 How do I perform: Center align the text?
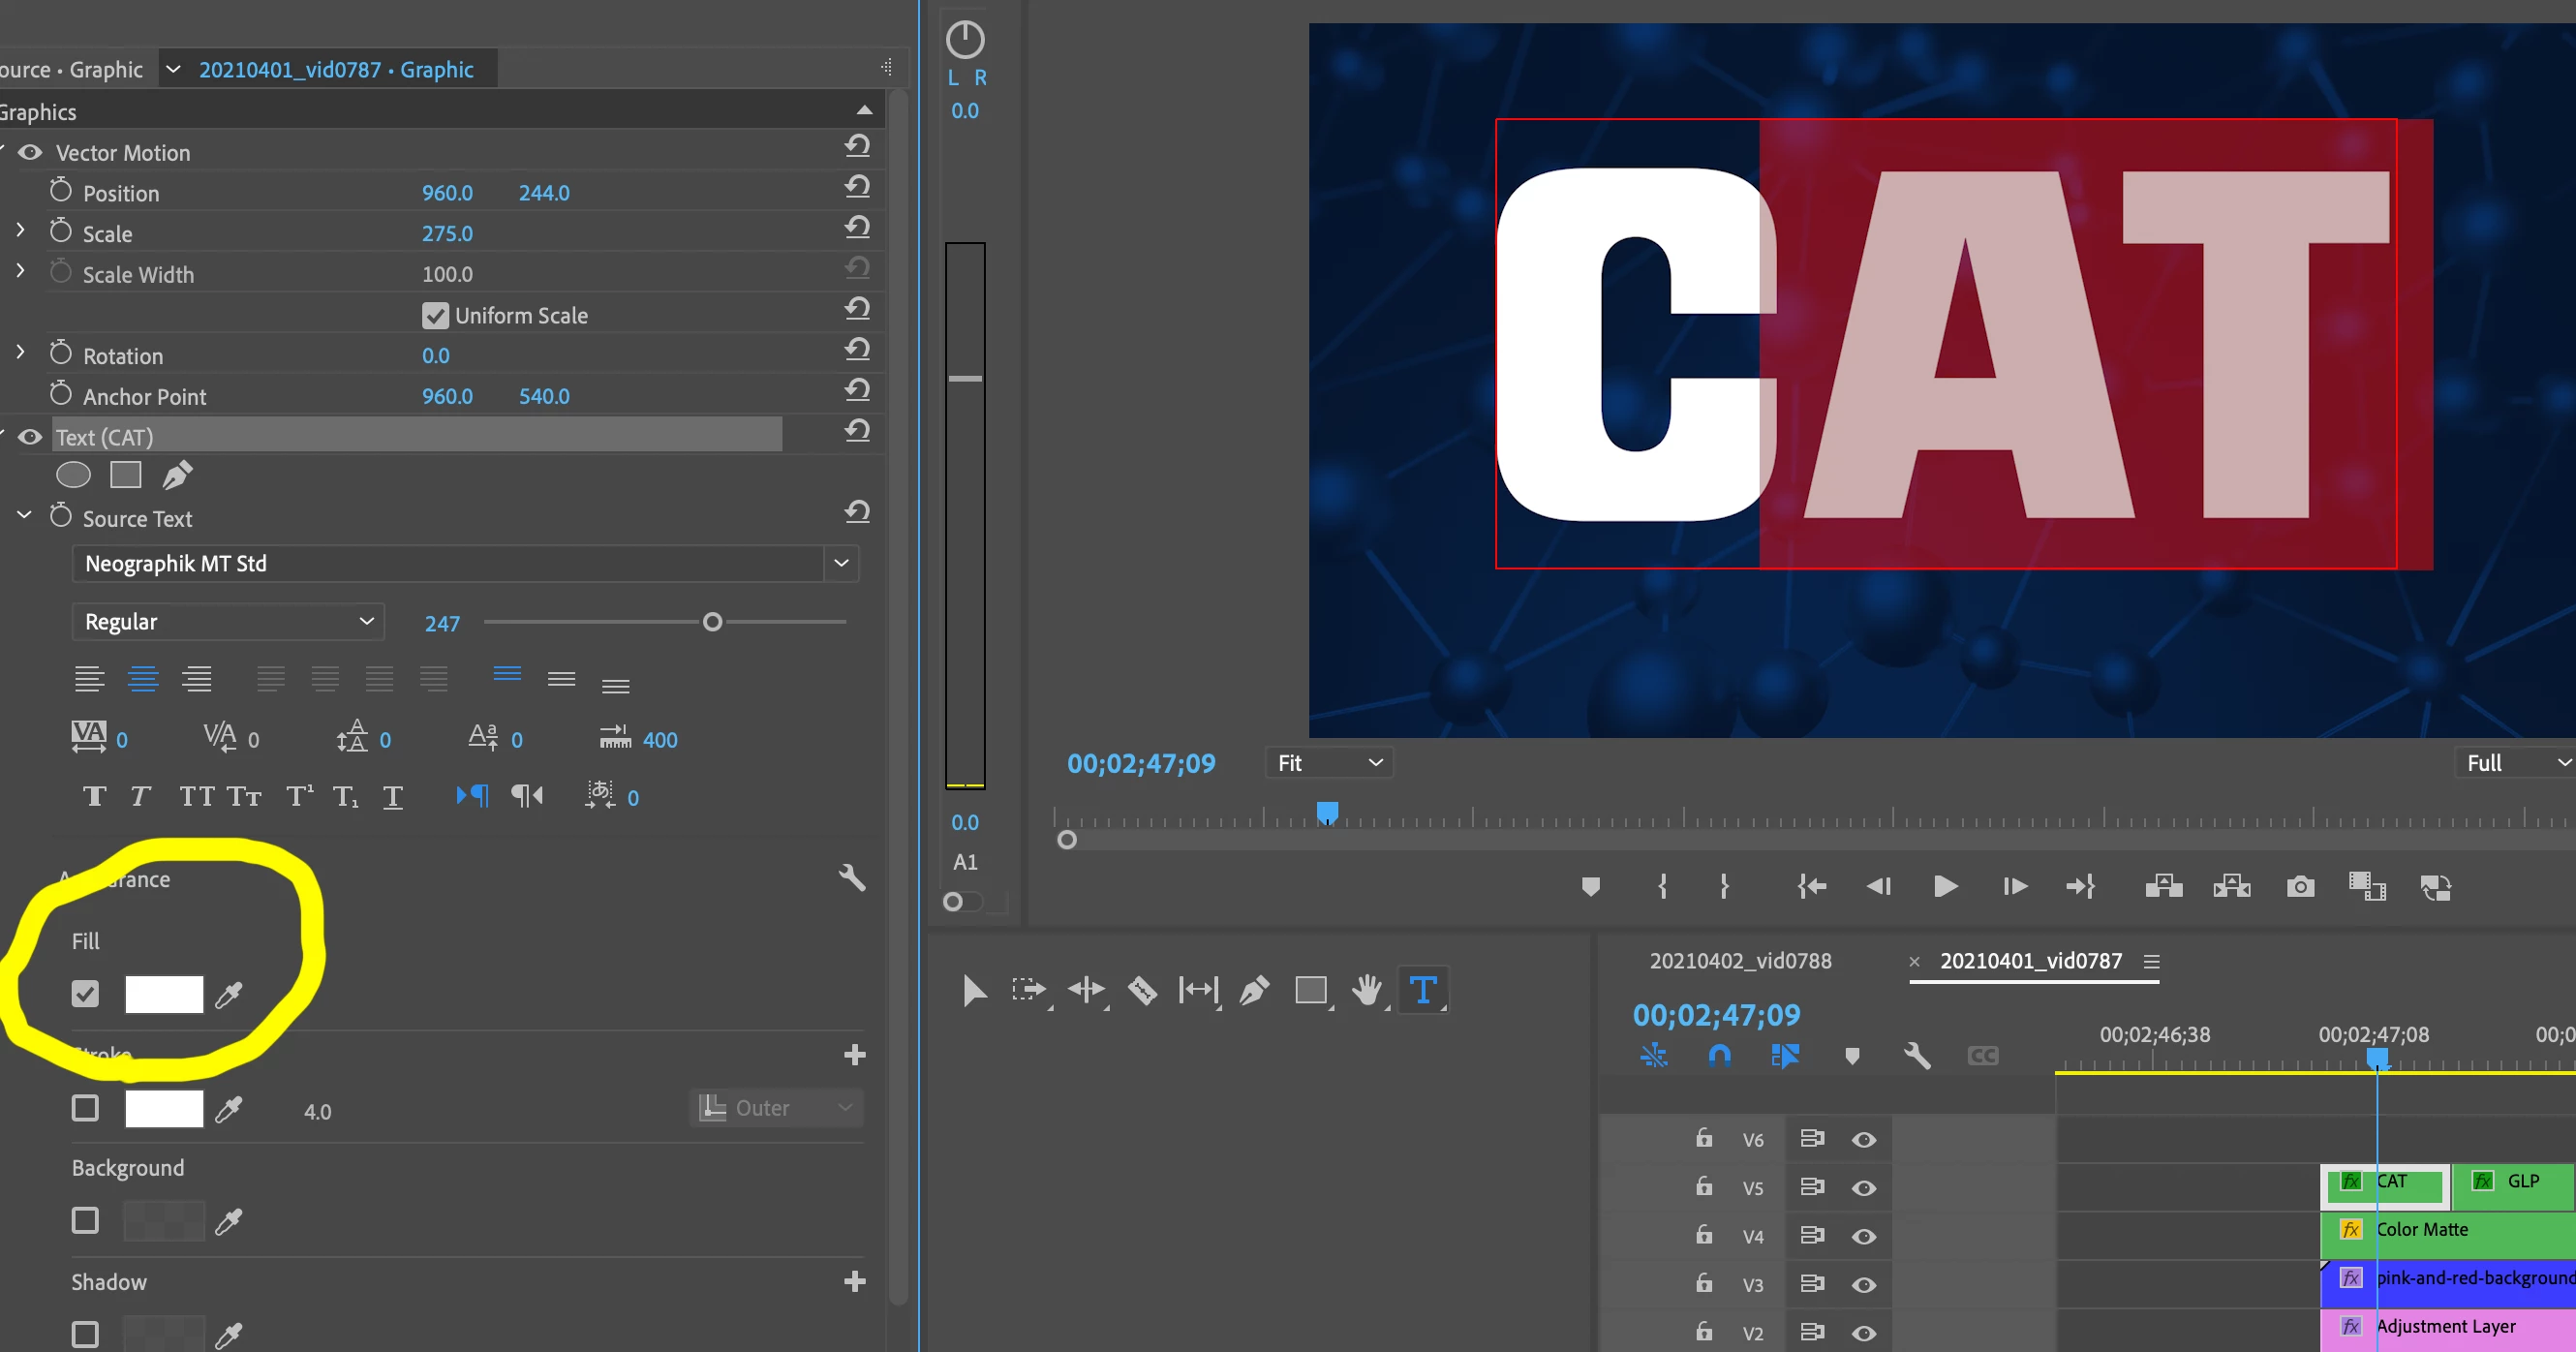point(143,680)
